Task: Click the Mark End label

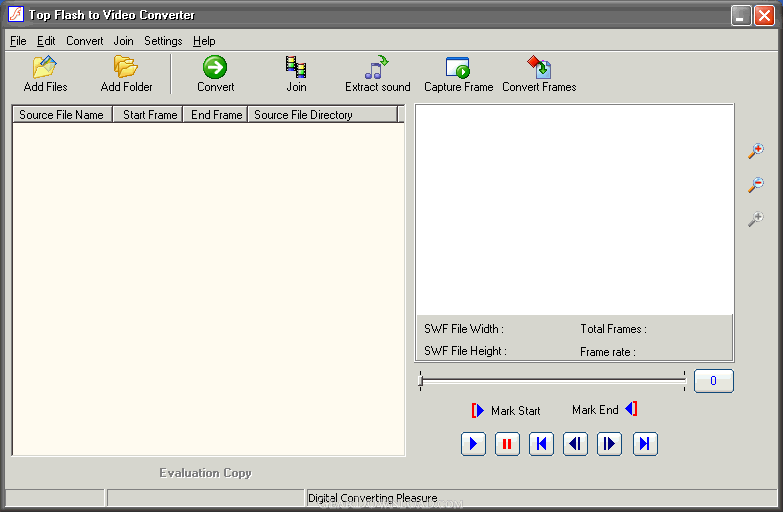Action: coord(595,410)
